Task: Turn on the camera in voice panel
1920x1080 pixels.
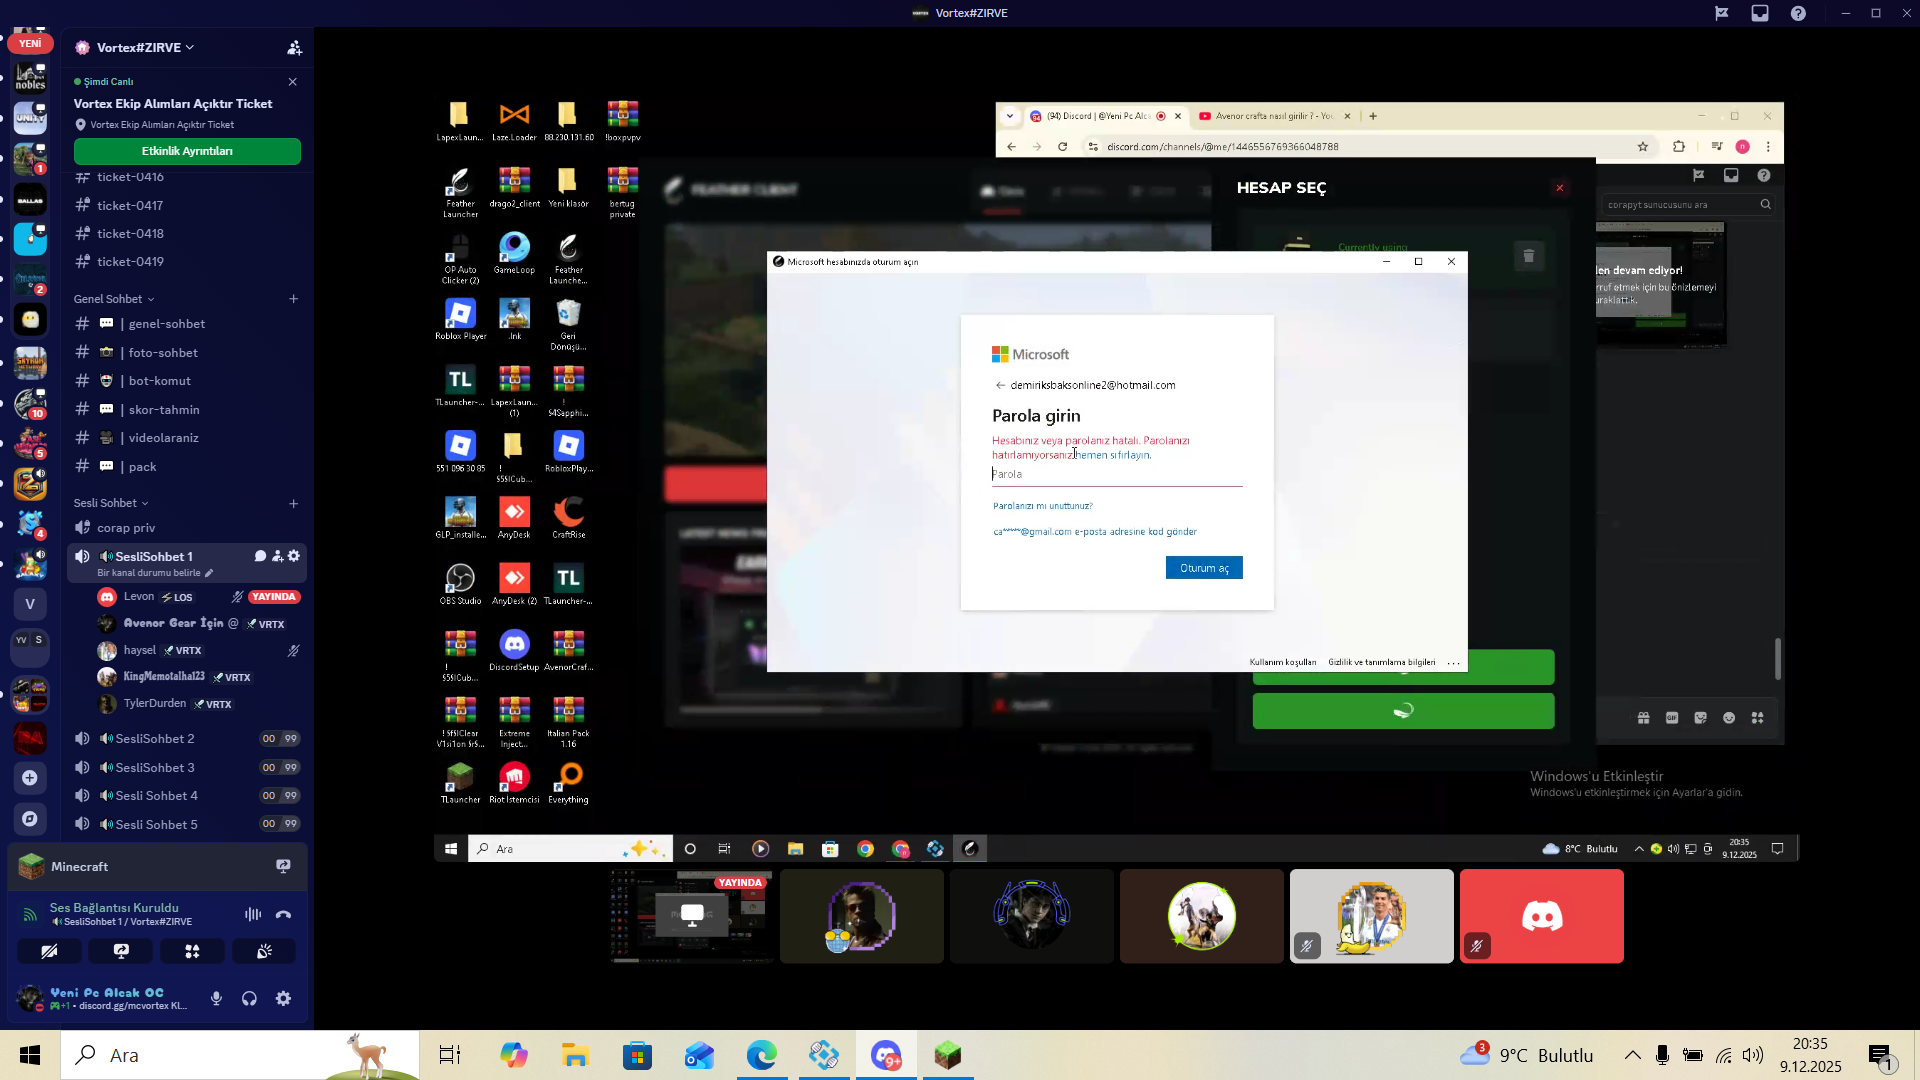Action: (49, 952)
